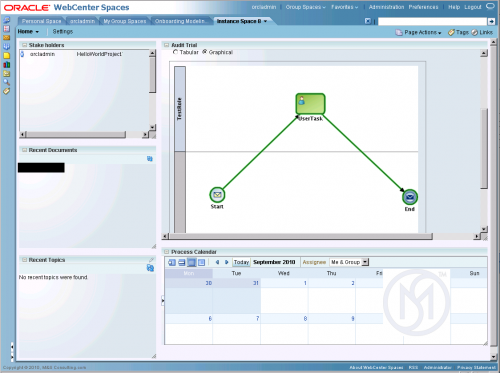
Task: Go to the next calendar month
Action: pos(227,262)
